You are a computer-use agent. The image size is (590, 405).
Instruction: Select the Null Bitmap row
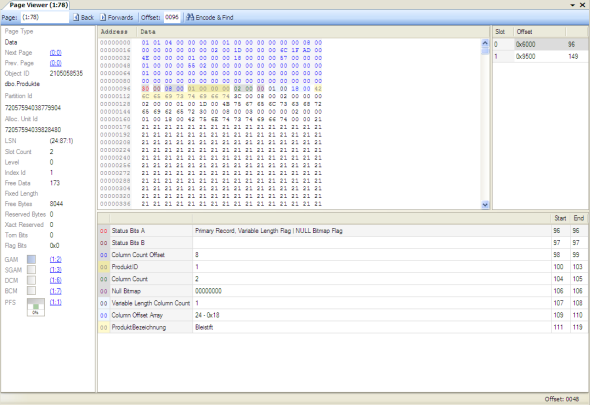(343, 291)
